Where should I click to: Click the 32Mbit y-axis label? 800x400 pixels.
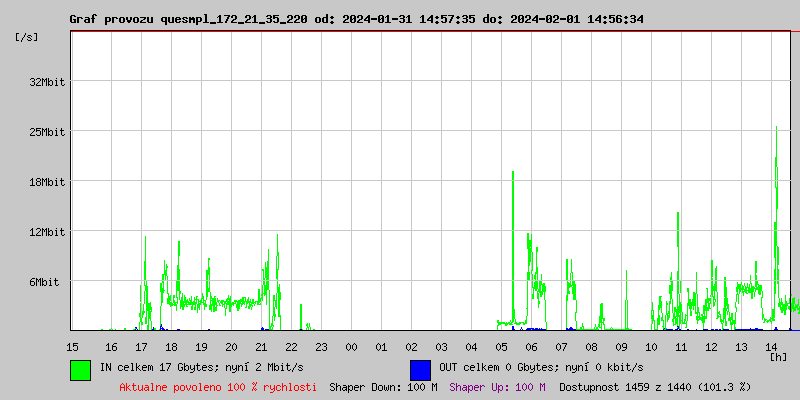[x=47, y=82]
